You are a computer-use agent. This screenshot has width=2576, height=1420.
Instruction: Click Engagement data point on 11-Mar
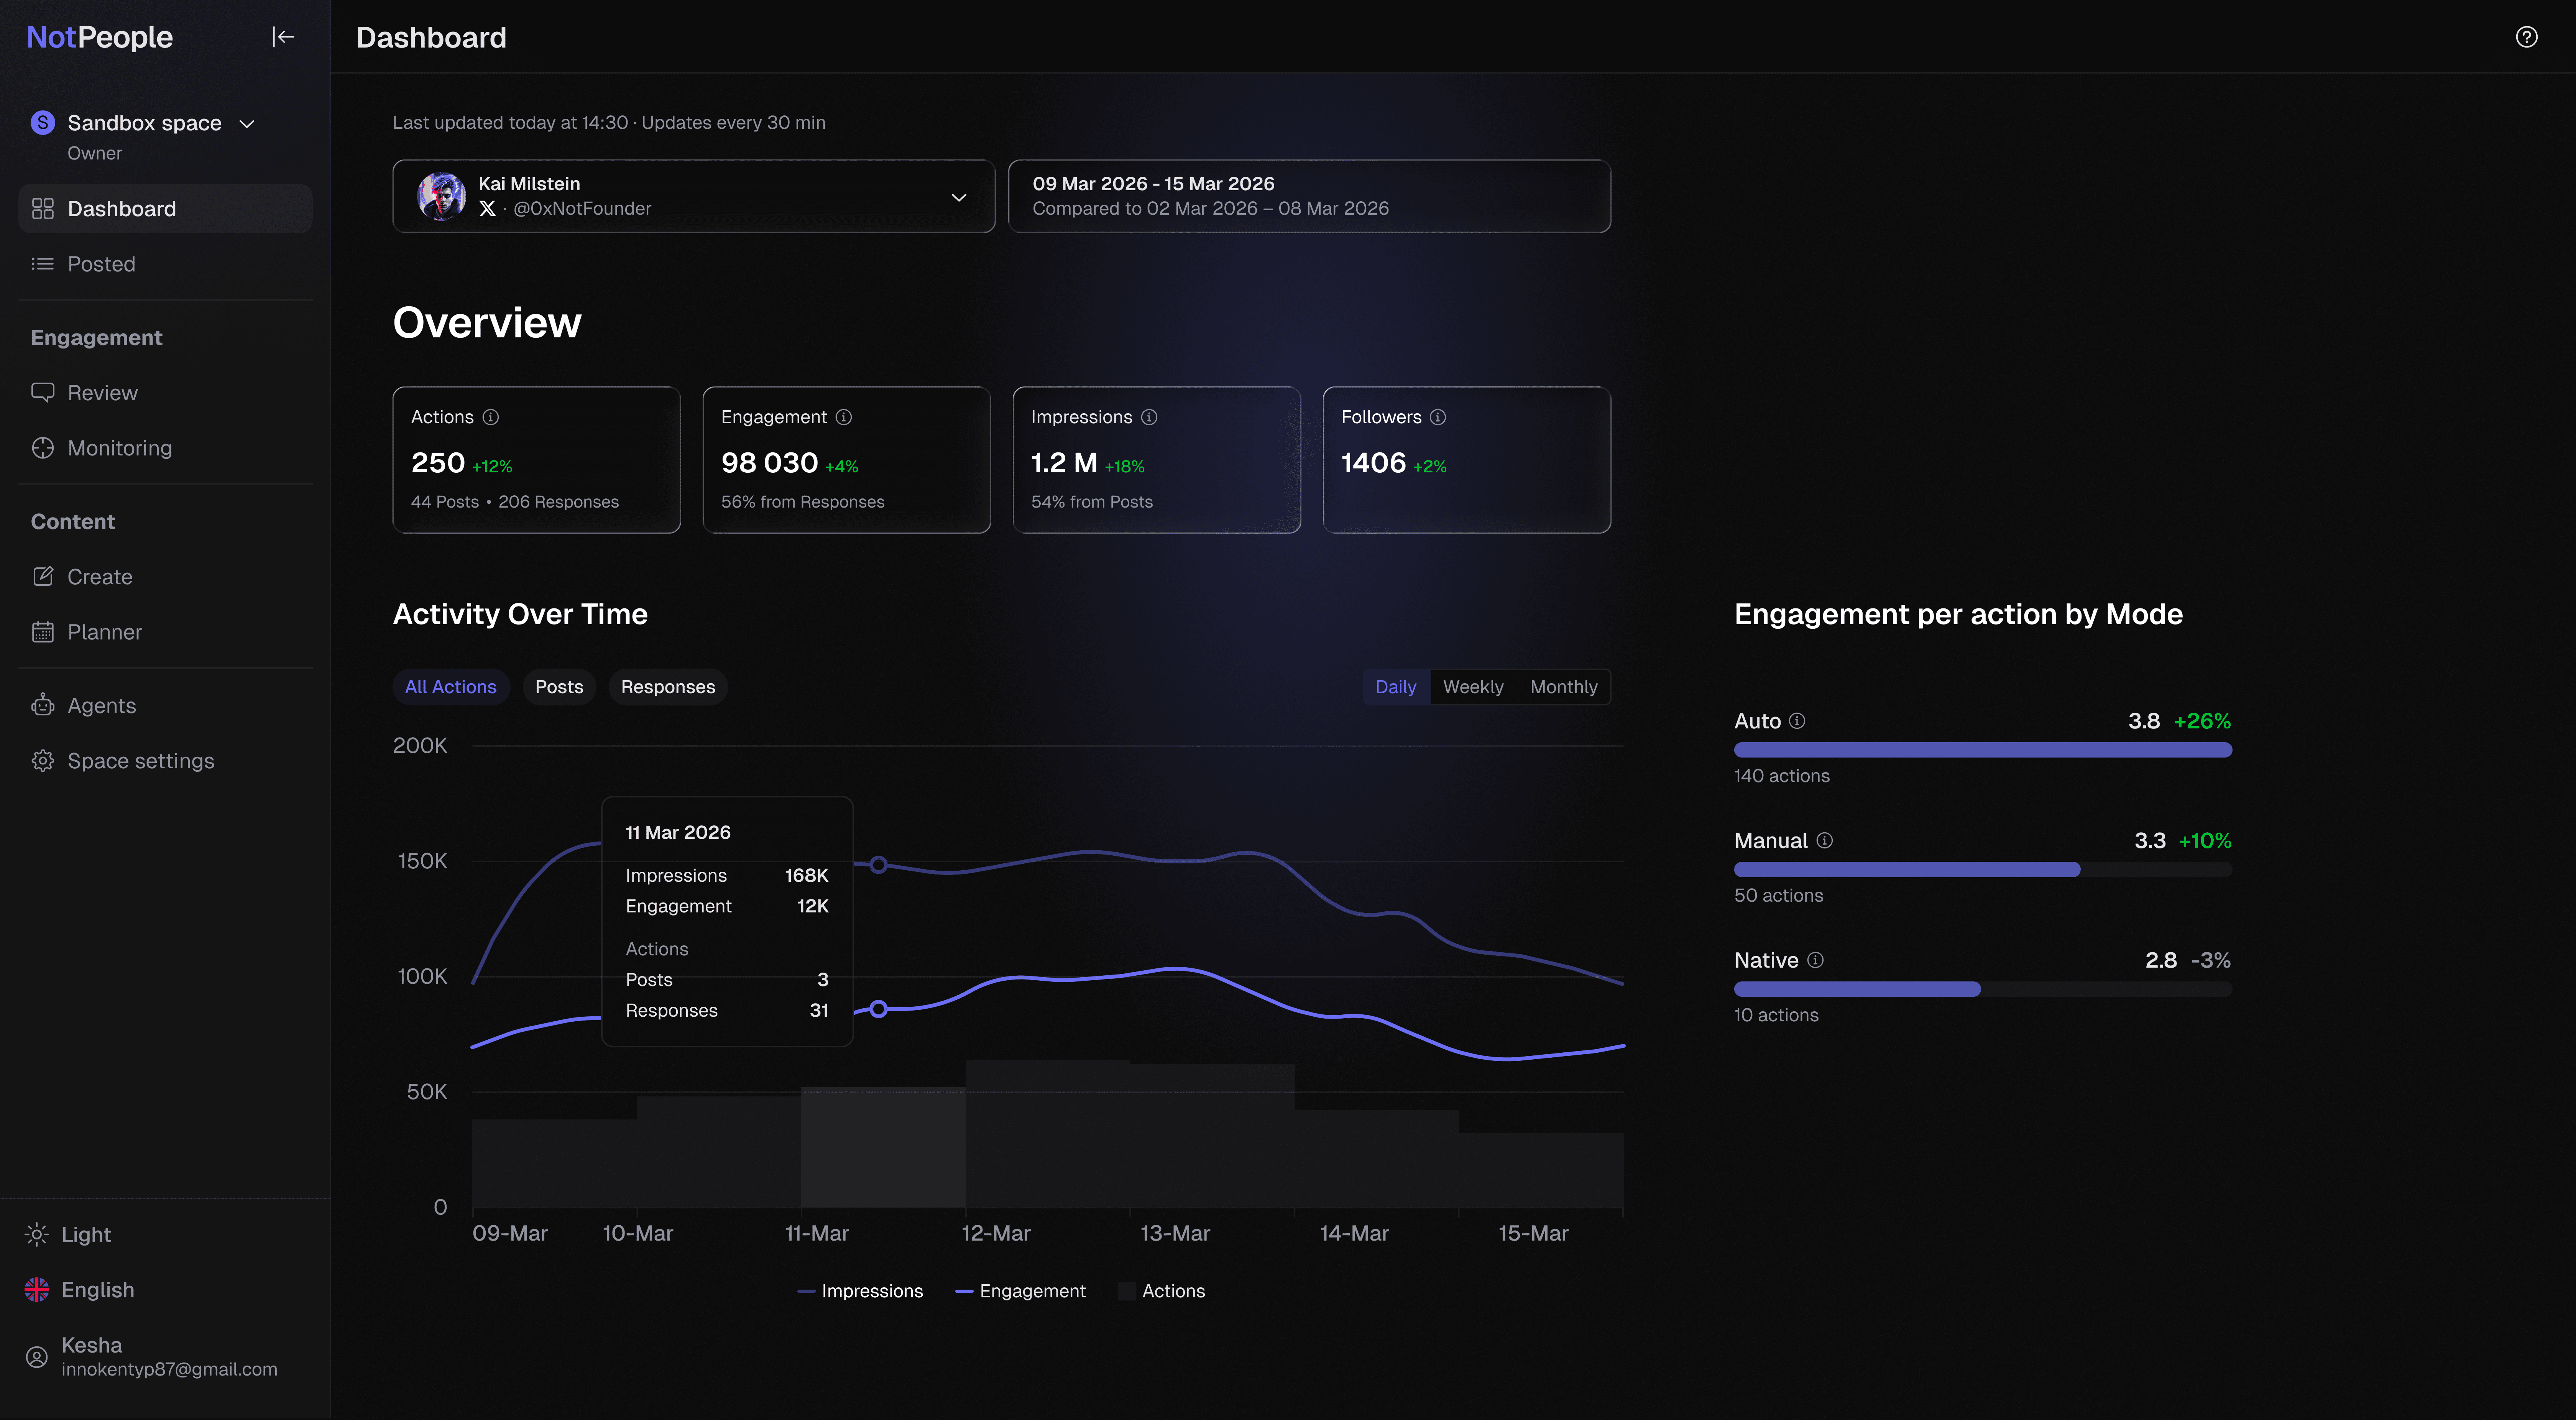[x=878, y=1009]
